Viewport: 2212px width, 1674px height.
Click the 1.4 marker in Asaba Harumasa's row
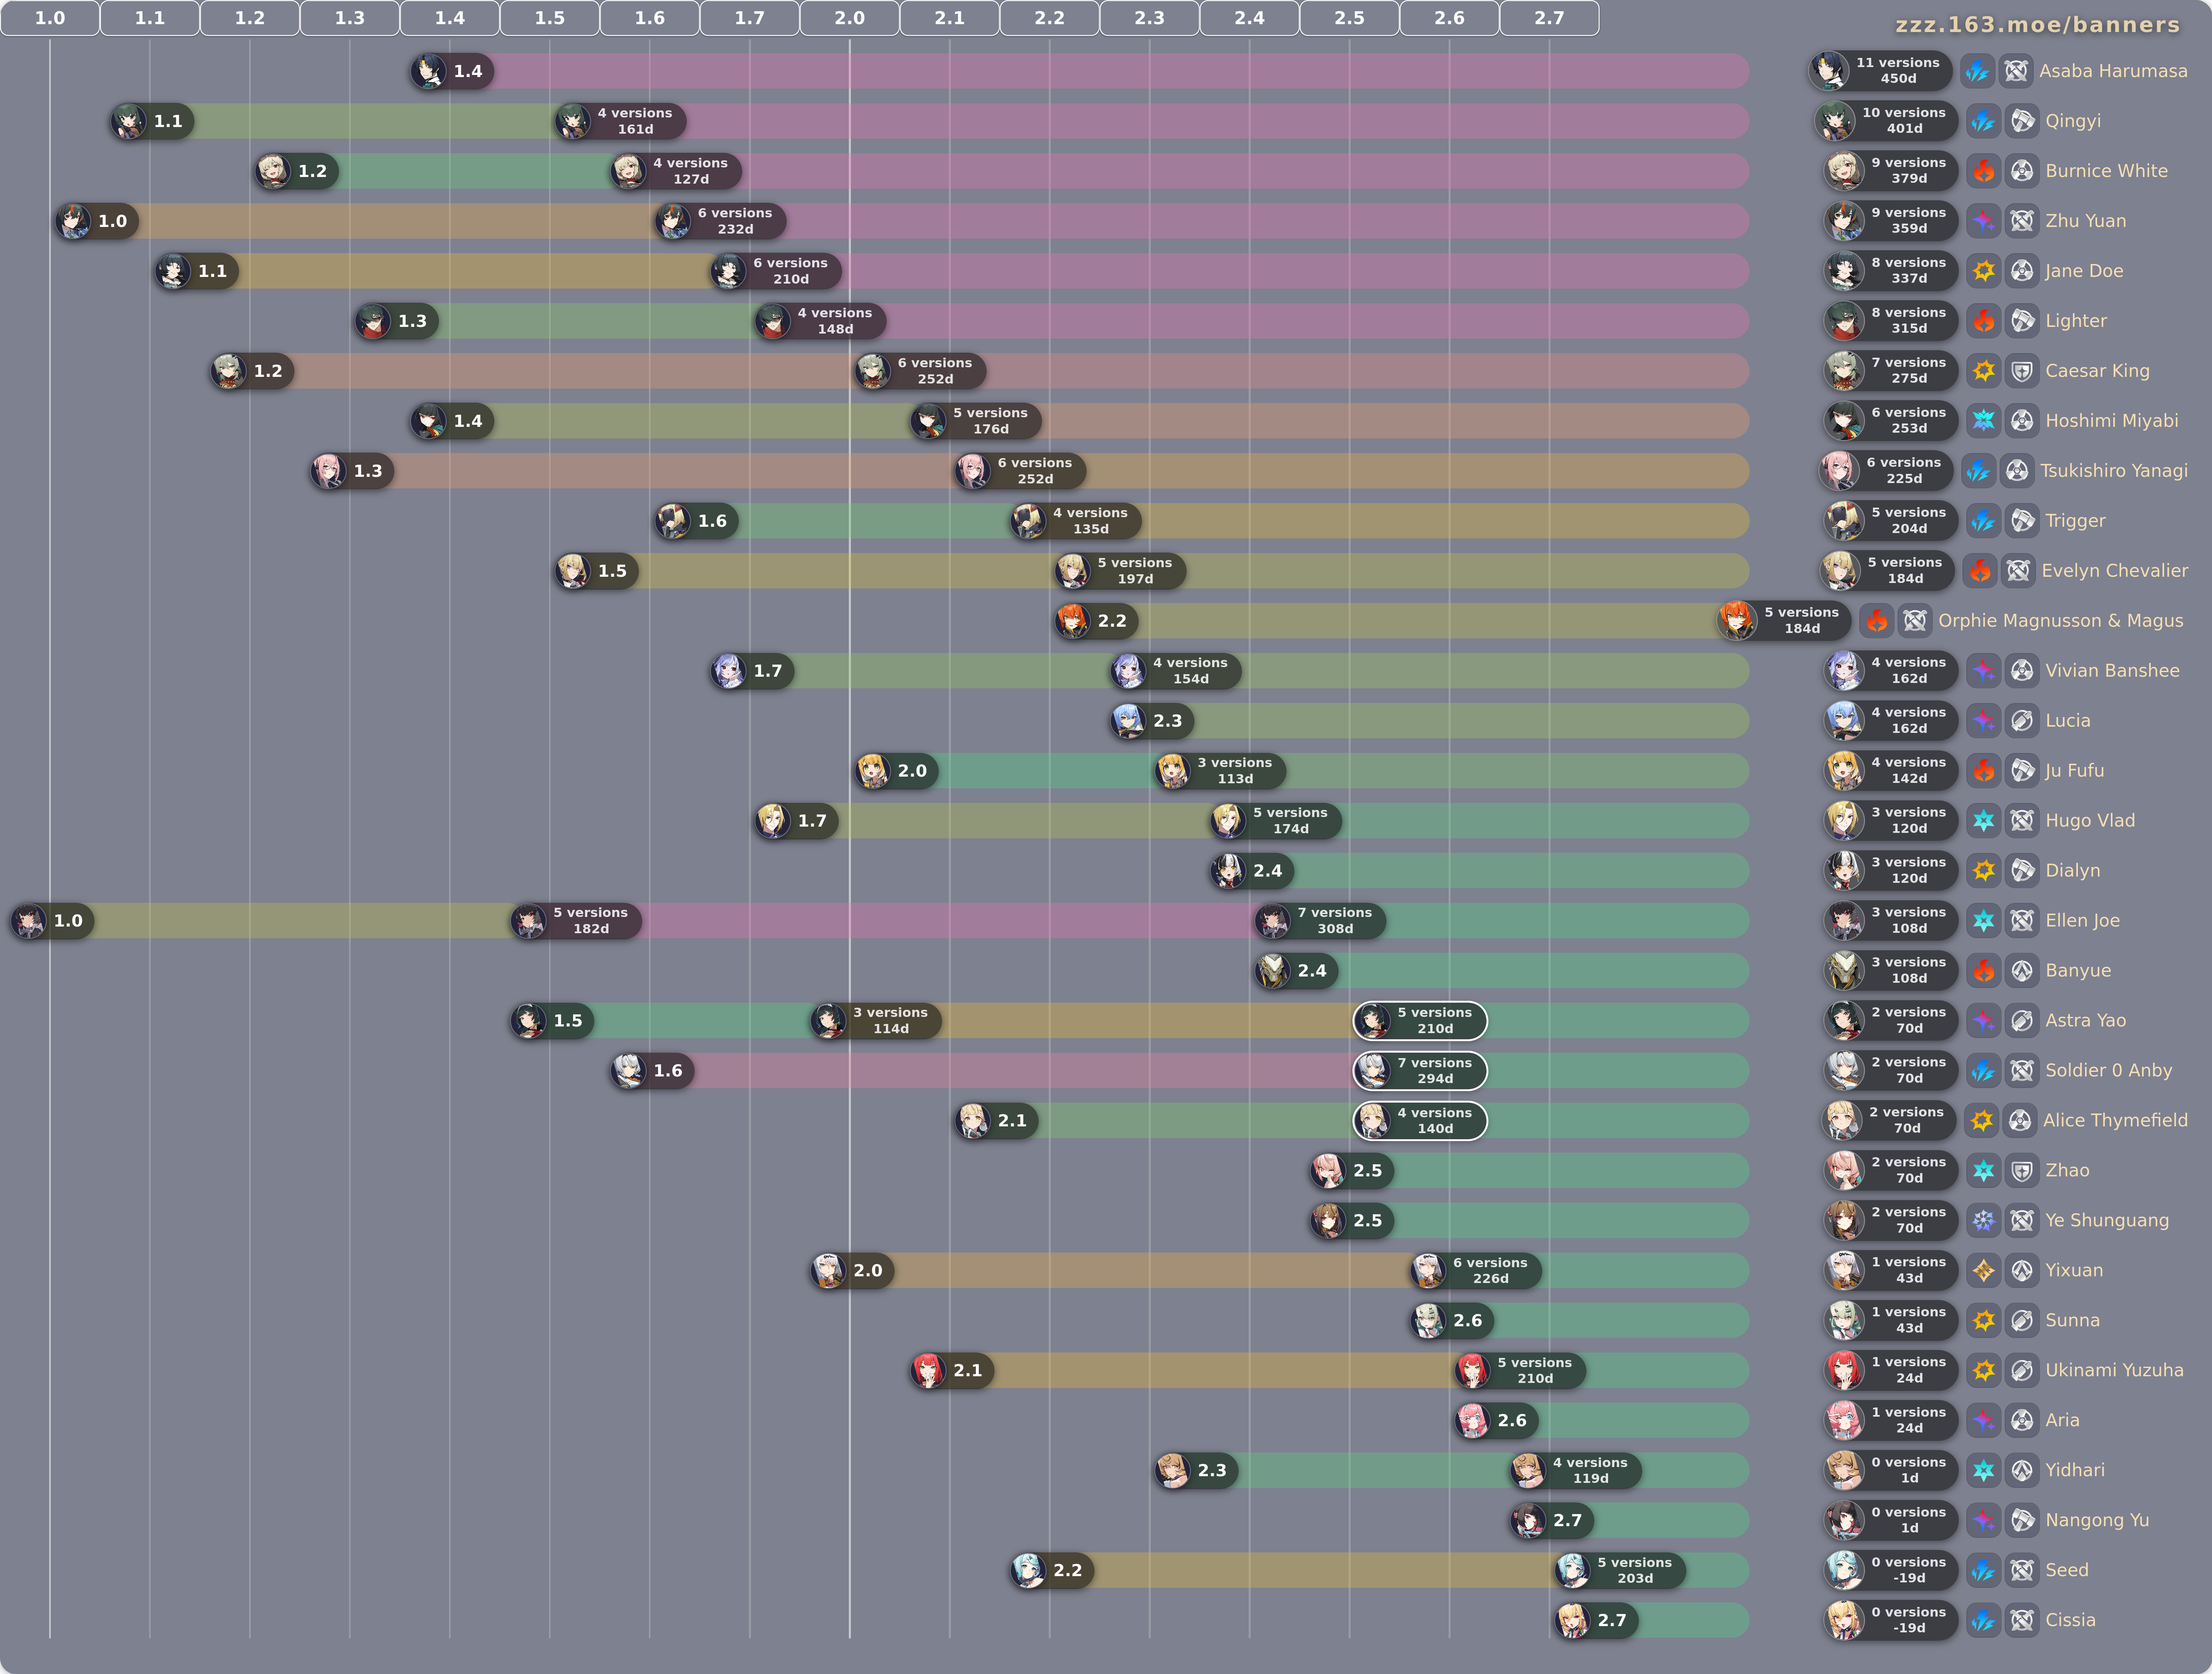tap(451, 71)
